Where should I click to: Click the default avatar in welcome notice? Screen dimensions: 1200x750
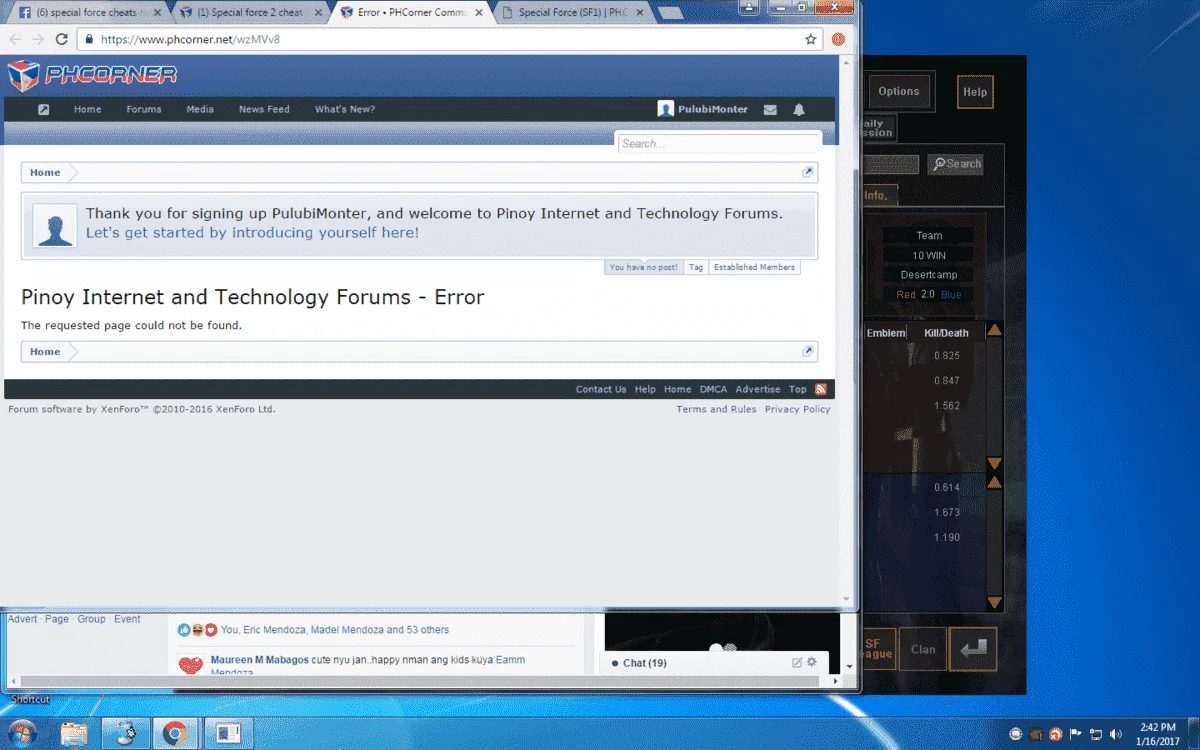click(x=54, y=225)
